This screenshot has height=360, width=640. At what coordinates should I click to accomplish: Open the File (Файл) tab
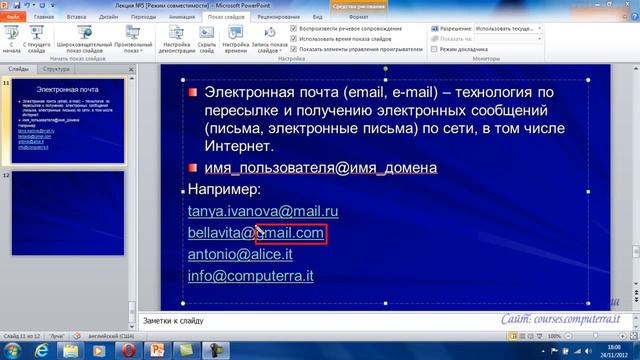click(x=13, y=17)
